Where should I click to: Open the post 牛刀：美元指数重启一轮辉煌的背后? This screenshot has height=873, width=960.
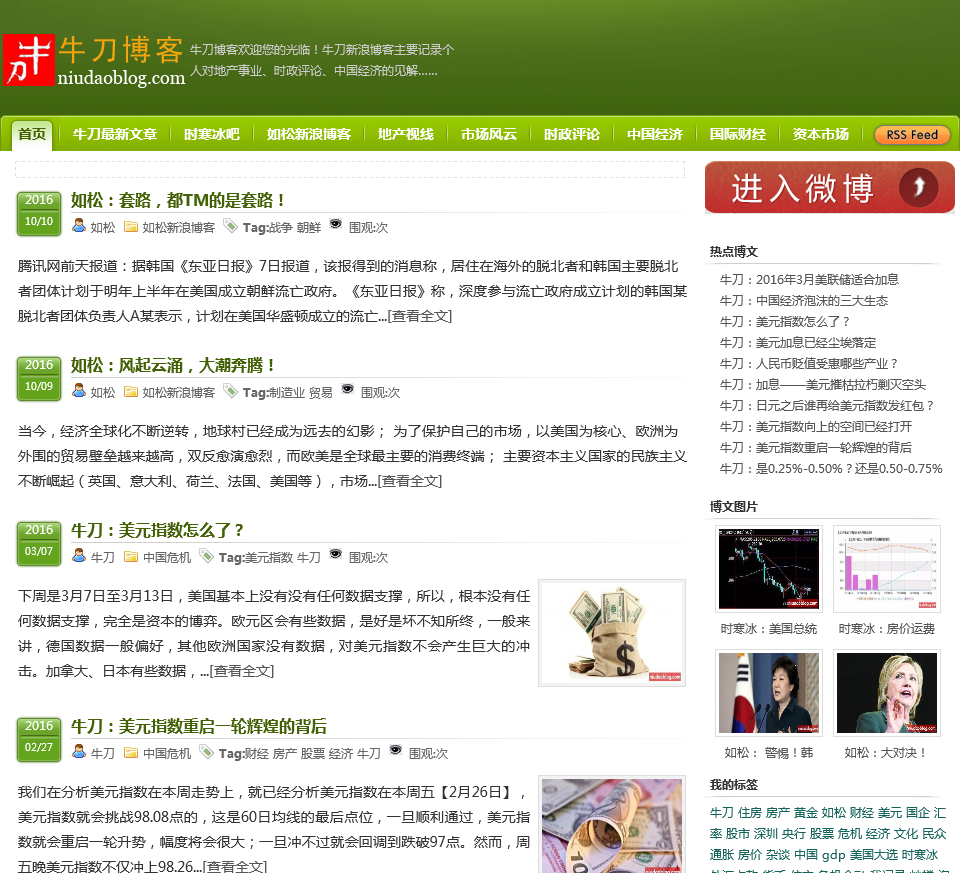coord(199,726)
